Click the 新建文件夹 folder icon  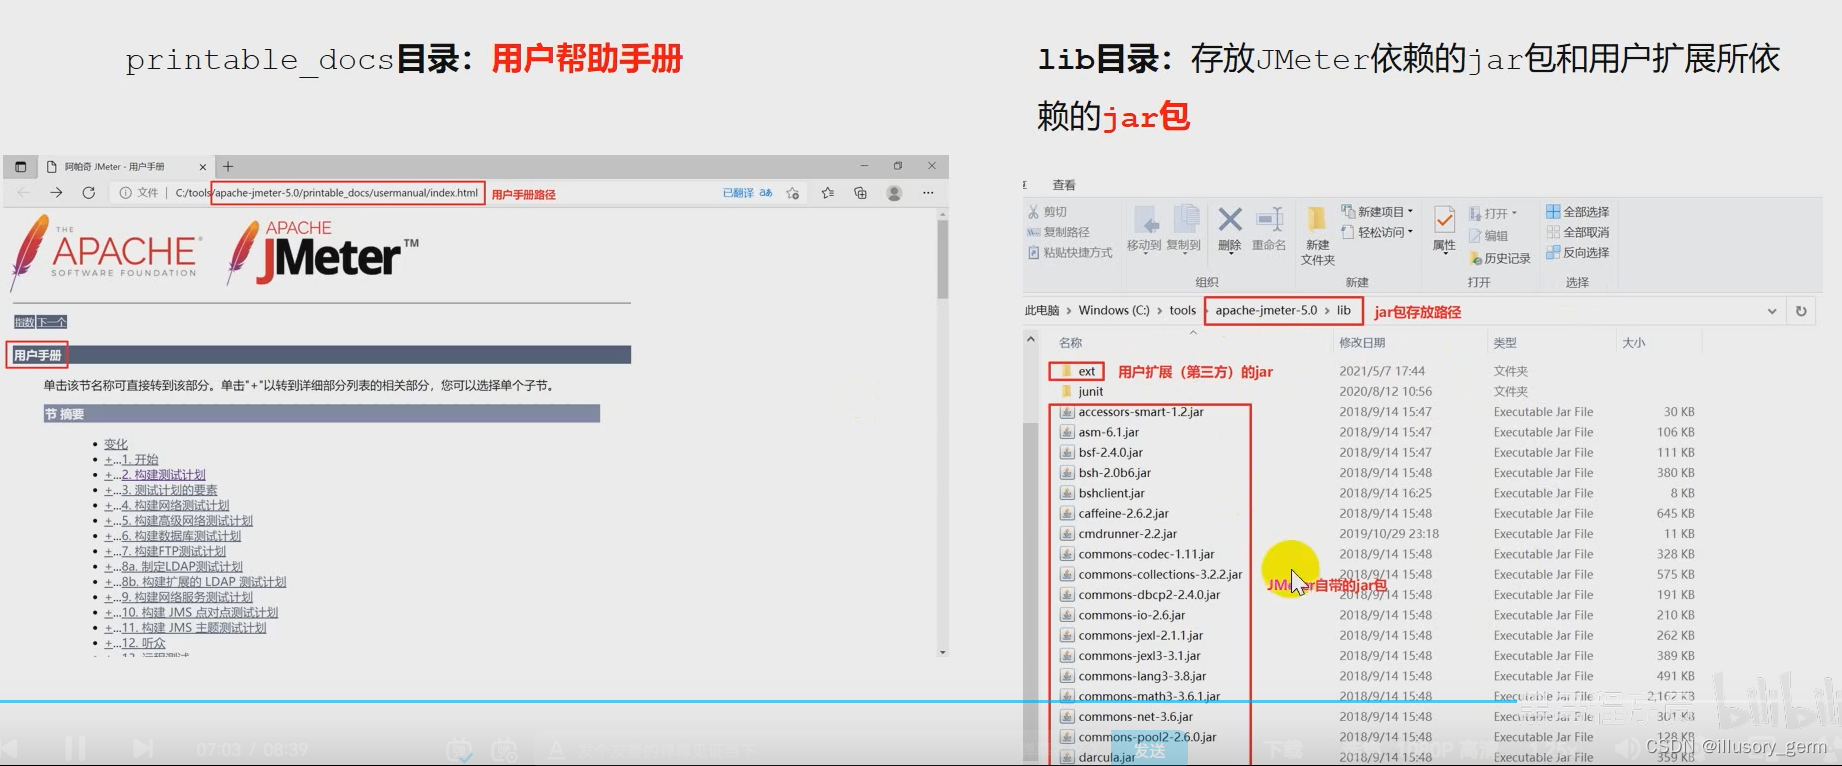tap(1317, 219)
